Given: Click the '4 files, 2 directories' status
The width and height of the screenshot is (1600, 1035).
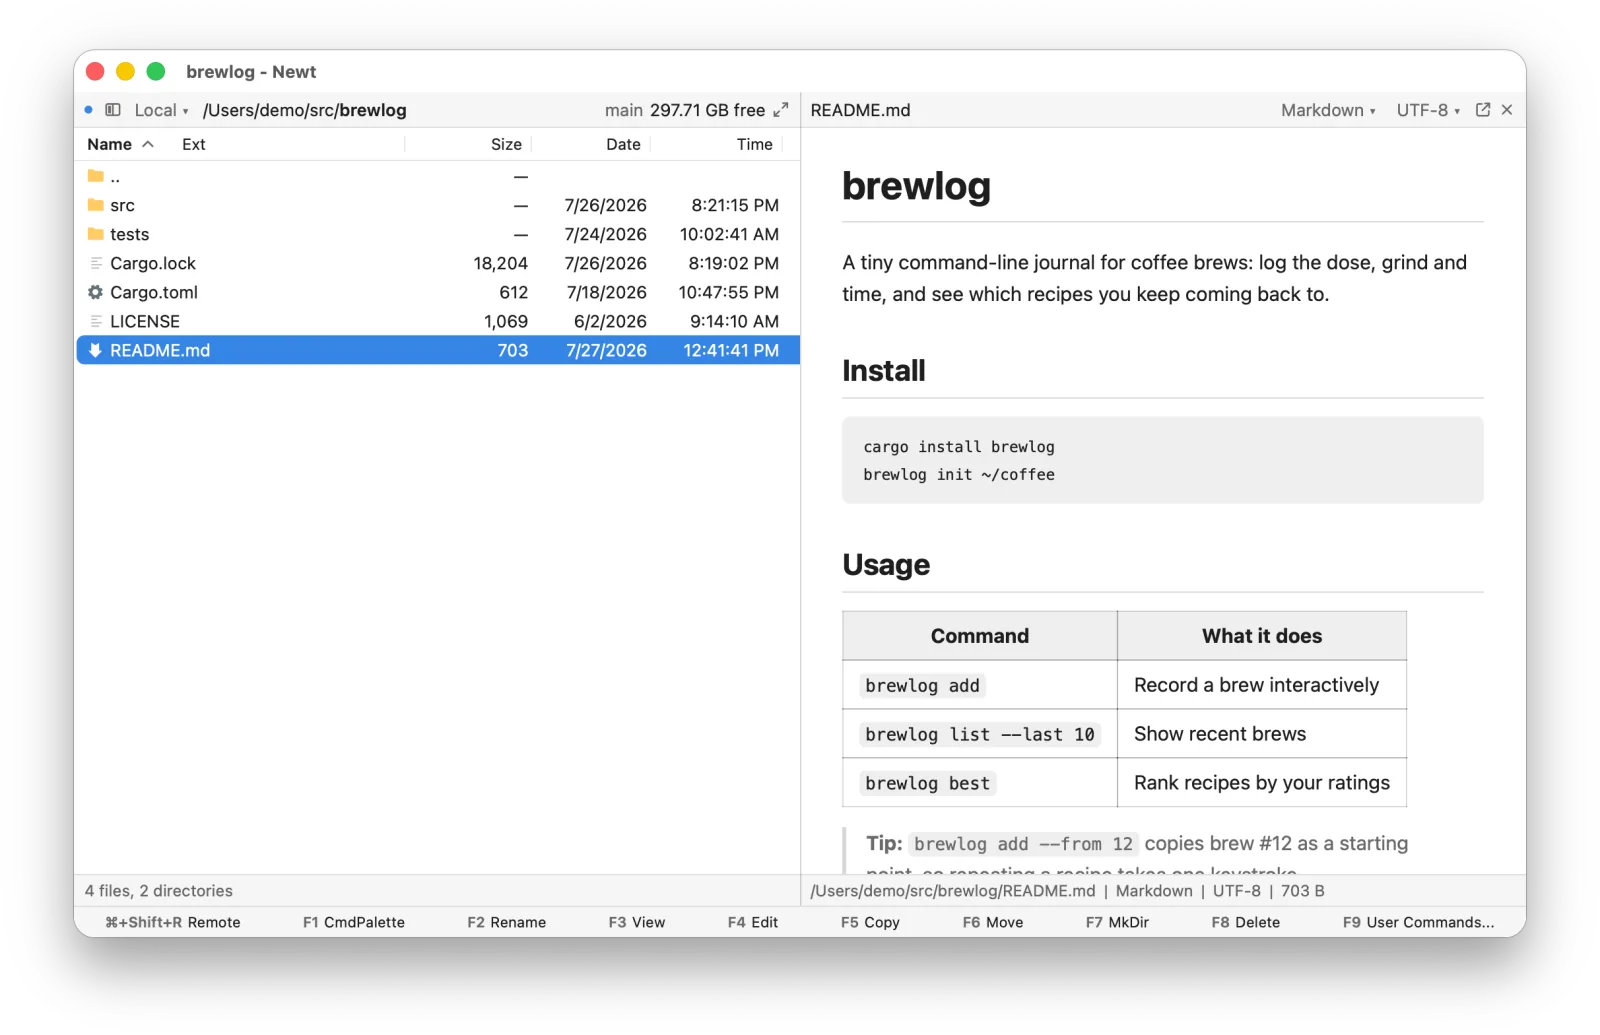Looking at the screenshot, I should point(159,891).
